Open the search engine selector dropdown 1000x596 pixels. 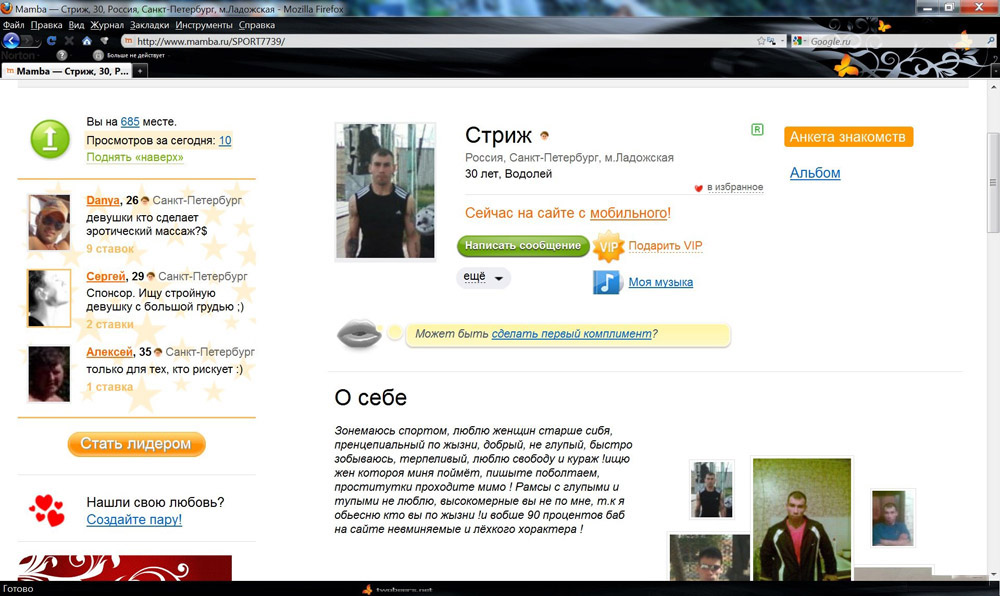799,41
